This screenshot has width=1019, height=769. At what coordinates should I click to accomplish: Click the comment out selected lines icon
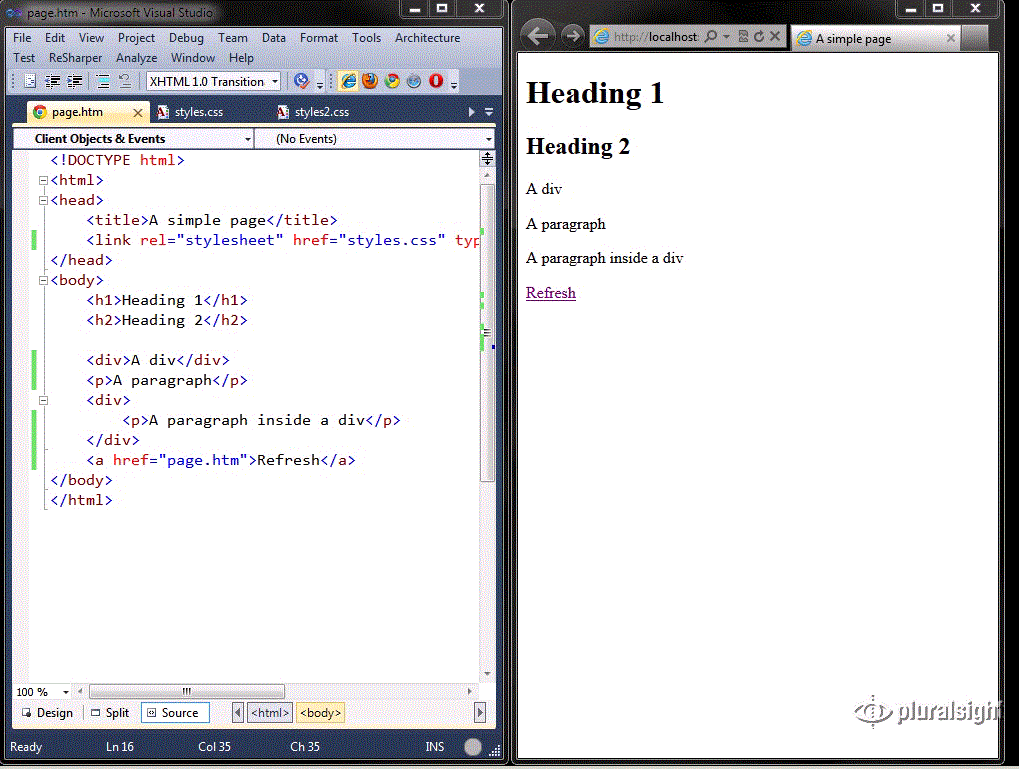point(101,80)
